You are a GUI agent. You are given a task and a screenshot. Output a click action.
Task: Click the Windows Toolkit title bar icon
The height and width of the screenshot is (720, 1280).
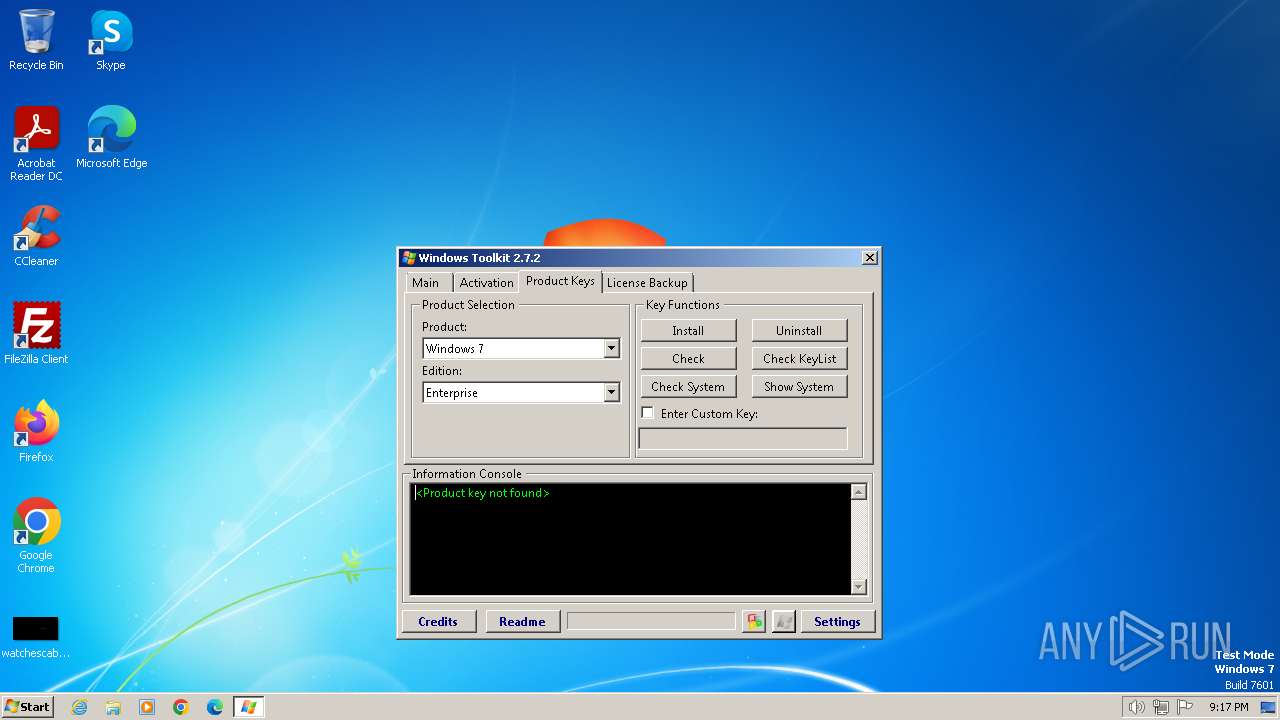409,258
